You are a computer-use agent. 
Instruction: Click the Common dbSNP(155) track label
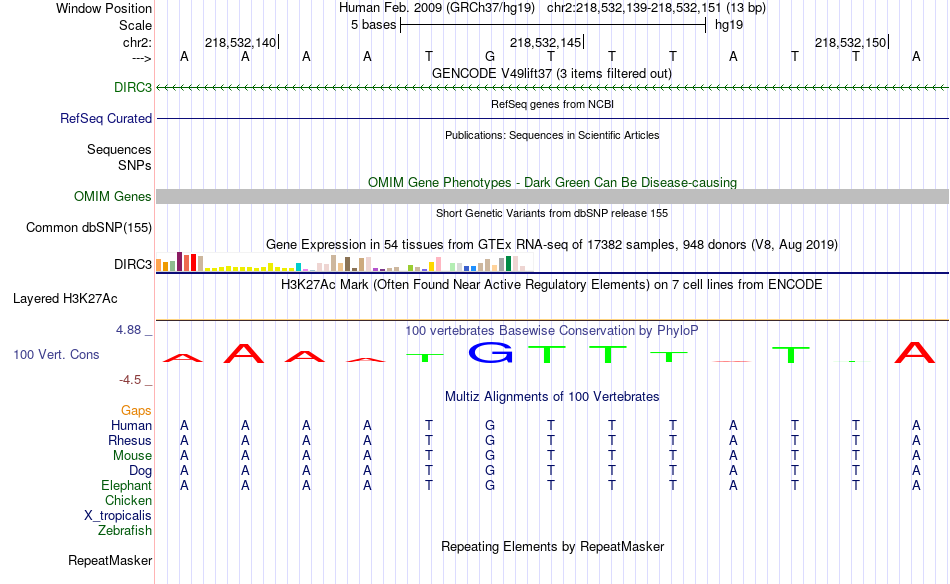89,227
